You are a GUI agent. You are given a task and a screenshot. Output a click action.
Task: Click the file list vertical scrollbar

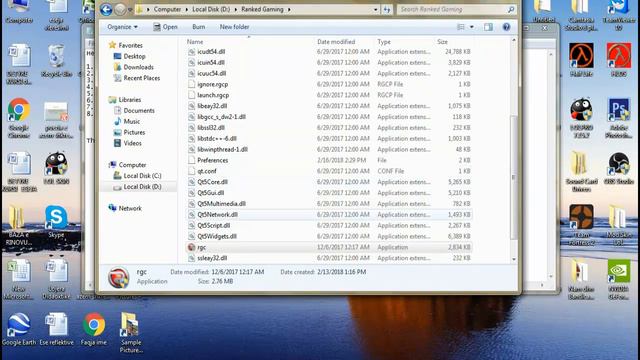pos(514,178)
